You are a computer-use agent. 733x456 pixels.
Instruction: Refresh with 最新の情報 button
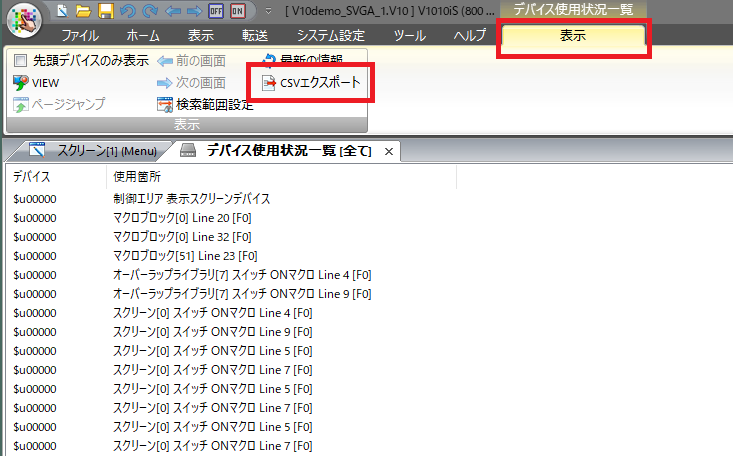[302, 60]
